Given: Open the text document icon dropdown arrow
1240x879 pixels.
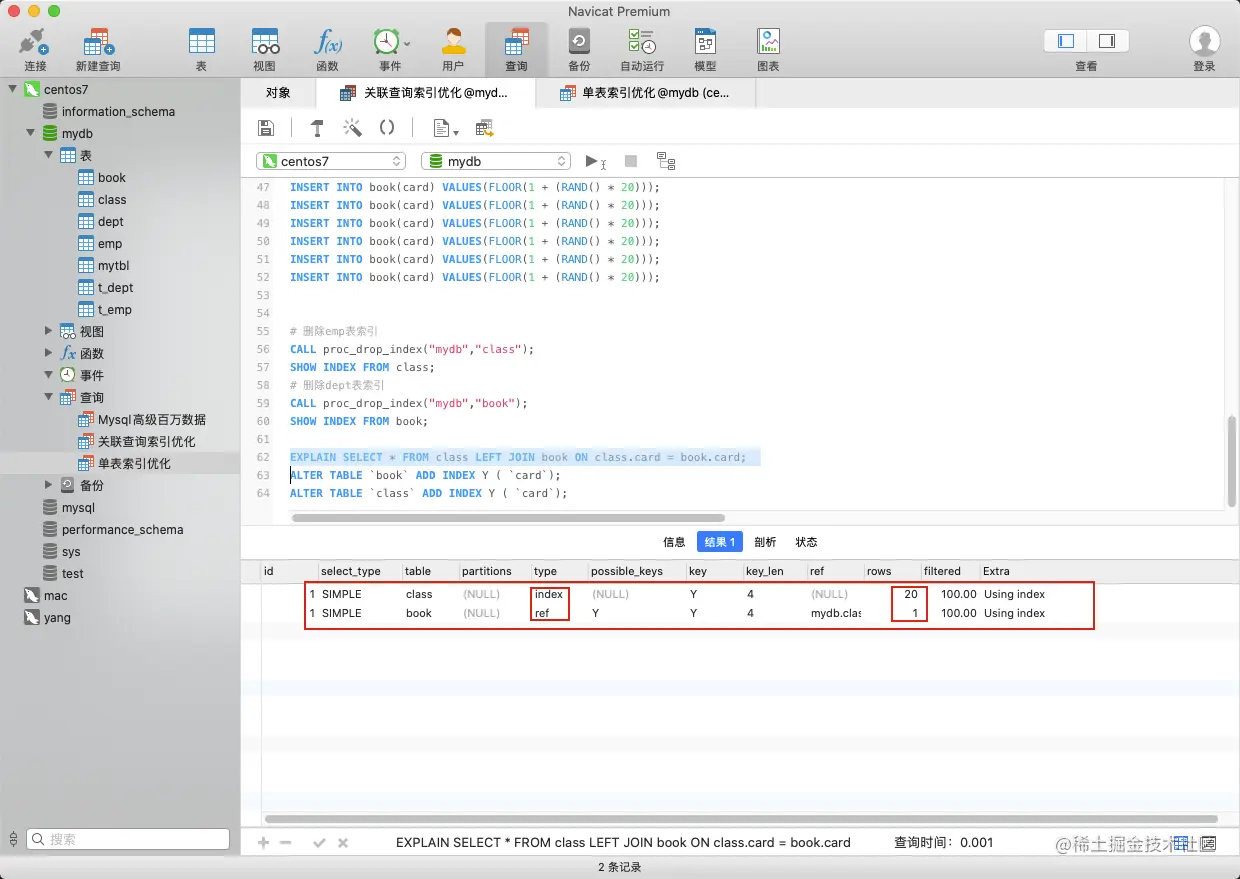Looking at the screenshot, I should tap(456, 131).
